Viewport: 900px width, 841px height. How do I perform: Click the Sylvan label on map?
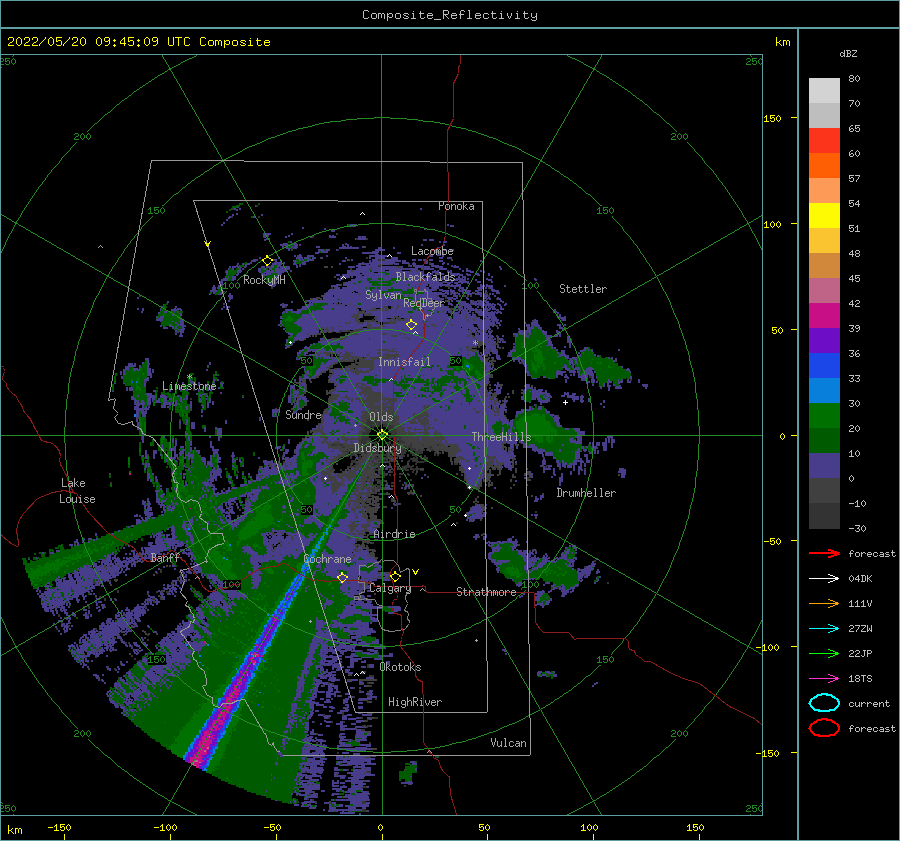click(383, 295)
